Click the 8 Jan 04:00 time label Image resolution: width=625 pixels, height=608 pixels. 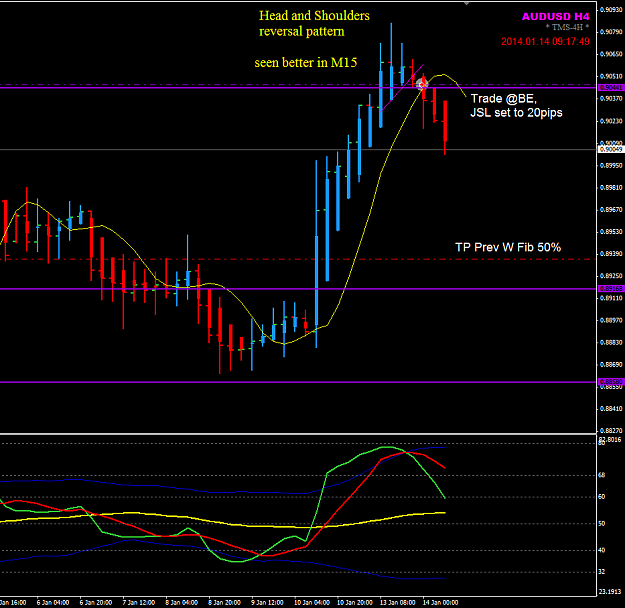point(181,602)
